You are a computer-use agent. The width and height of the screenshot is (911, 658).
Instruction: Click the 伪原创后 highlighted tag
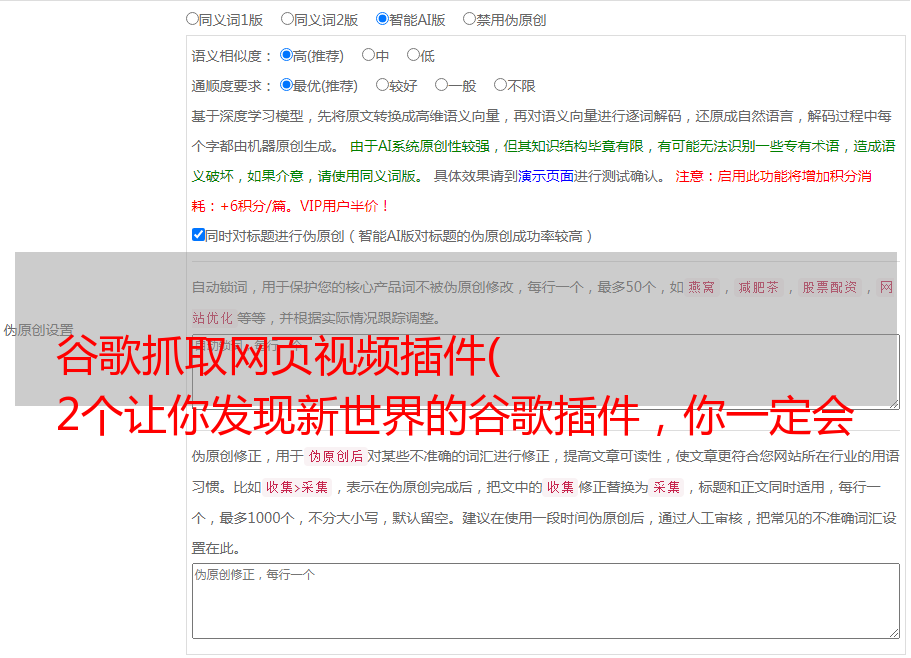(x=336, y=456)
